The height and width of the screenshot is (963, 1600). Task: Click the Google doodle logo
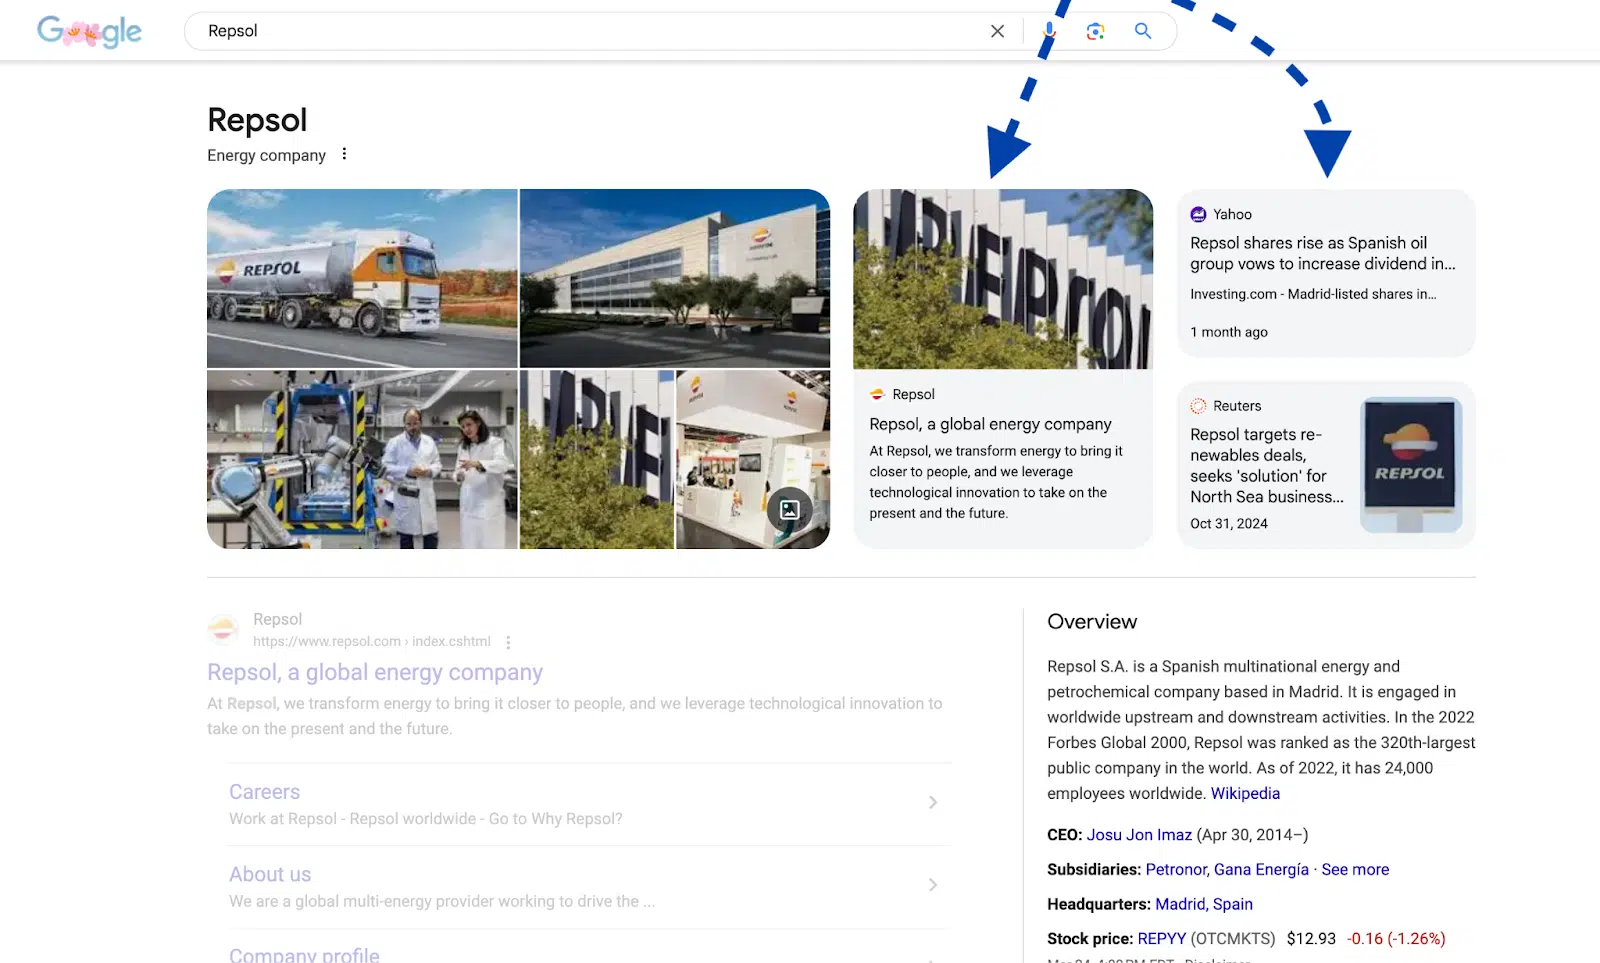[88, 31]
